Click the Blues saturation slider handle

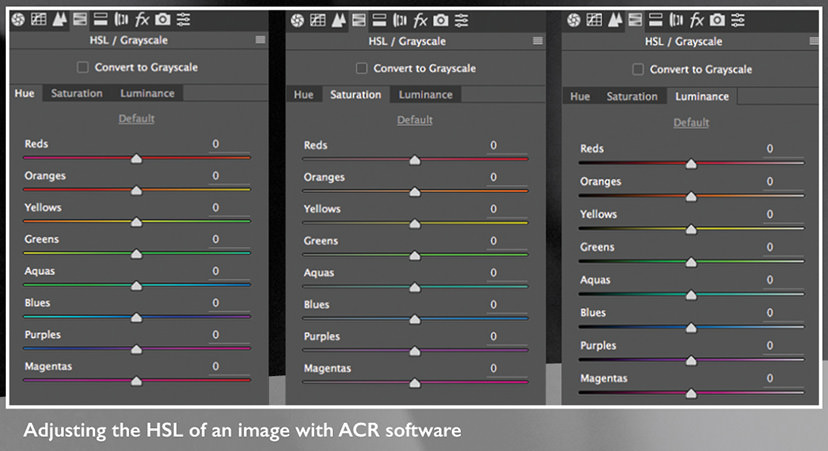[415, 320]
